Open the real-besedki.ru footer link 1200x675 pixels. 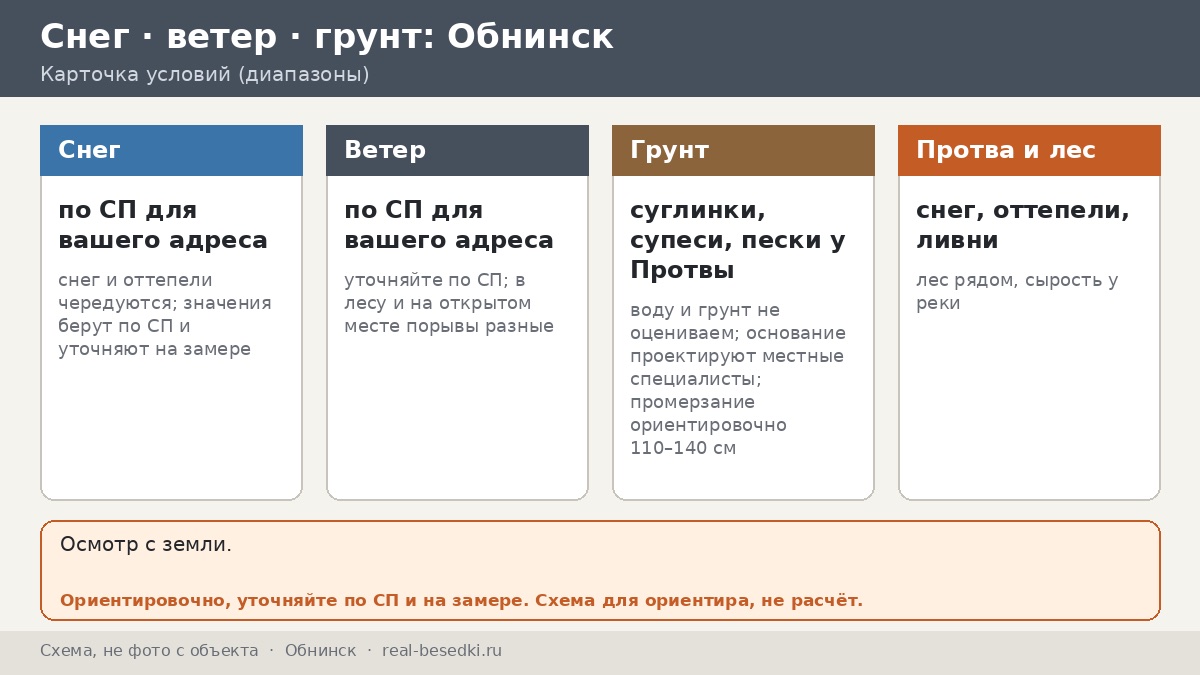coord(442,651)
